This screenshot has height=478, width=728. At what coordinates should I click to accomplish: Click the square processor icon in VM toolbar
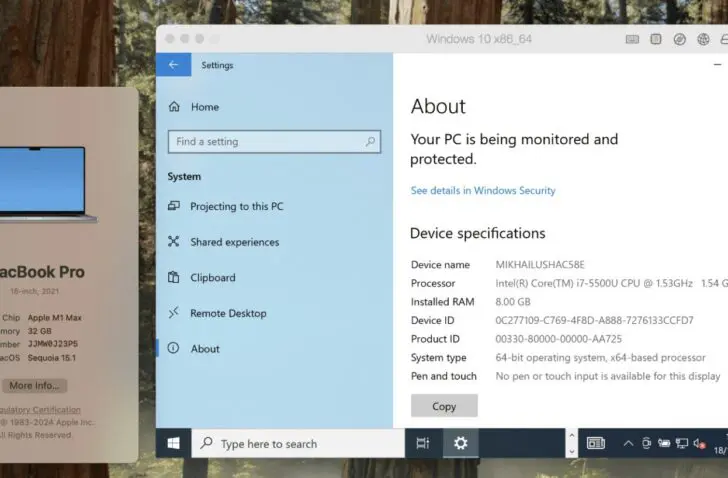click(656, 39)
